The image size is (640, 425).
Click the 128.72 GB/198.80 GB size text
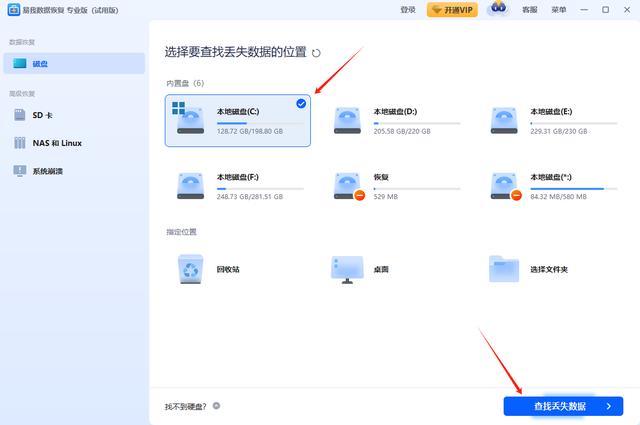point(250,131)
